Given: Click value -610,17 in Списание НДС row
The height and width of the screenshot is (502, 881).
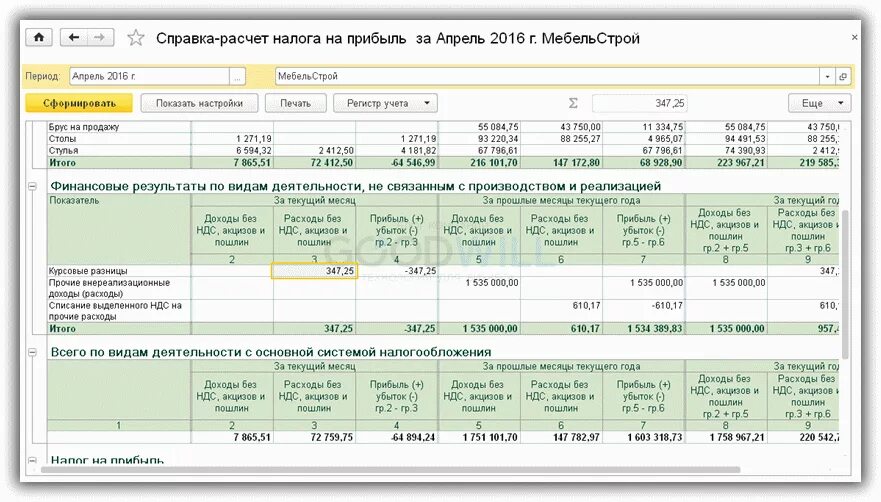Looking at the screenshot, I should tap(667, 305).
